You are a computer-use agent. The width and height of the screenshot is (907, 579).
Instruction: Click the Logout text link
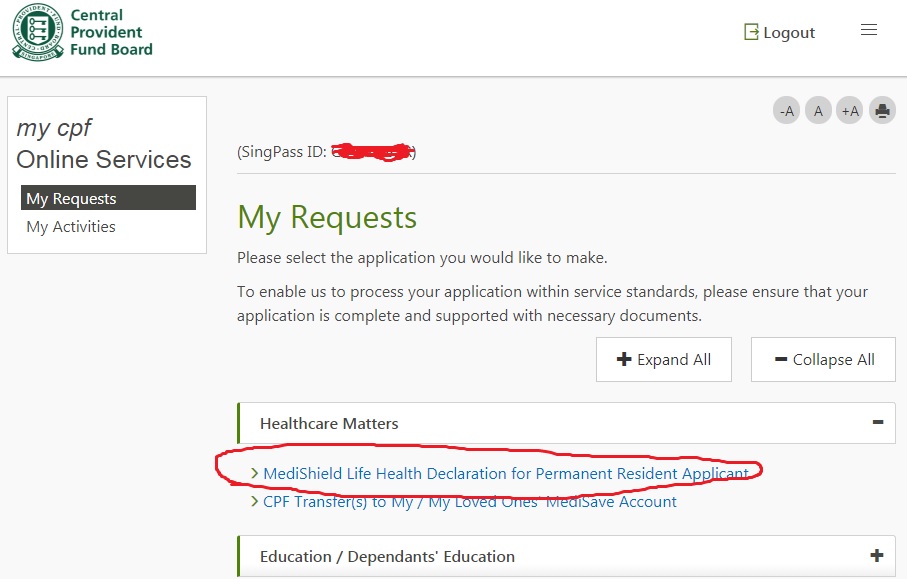(x=789, y=33)
